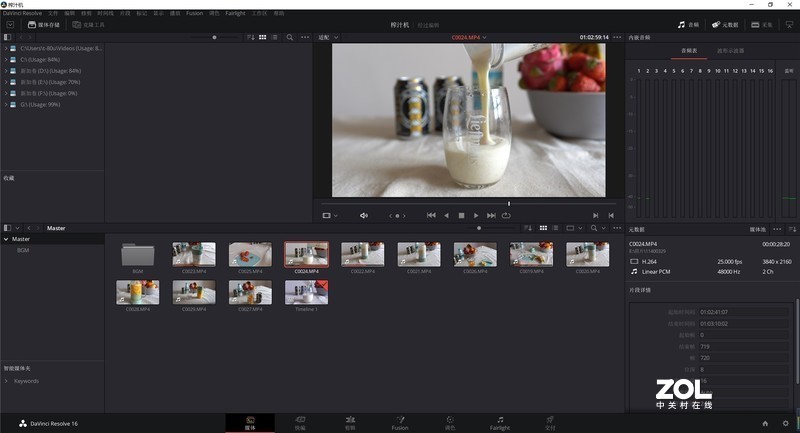Go to project manager home icon
Screen dimensions: 800x433
tap(765, 423)
